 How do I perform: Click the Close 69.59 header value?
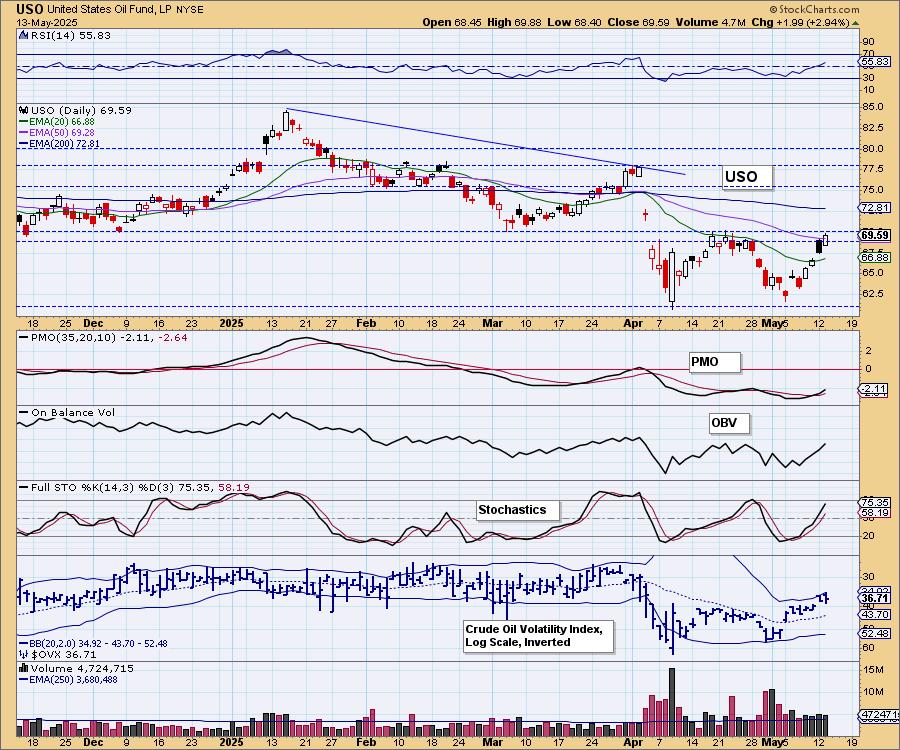(x=638, y=22)
